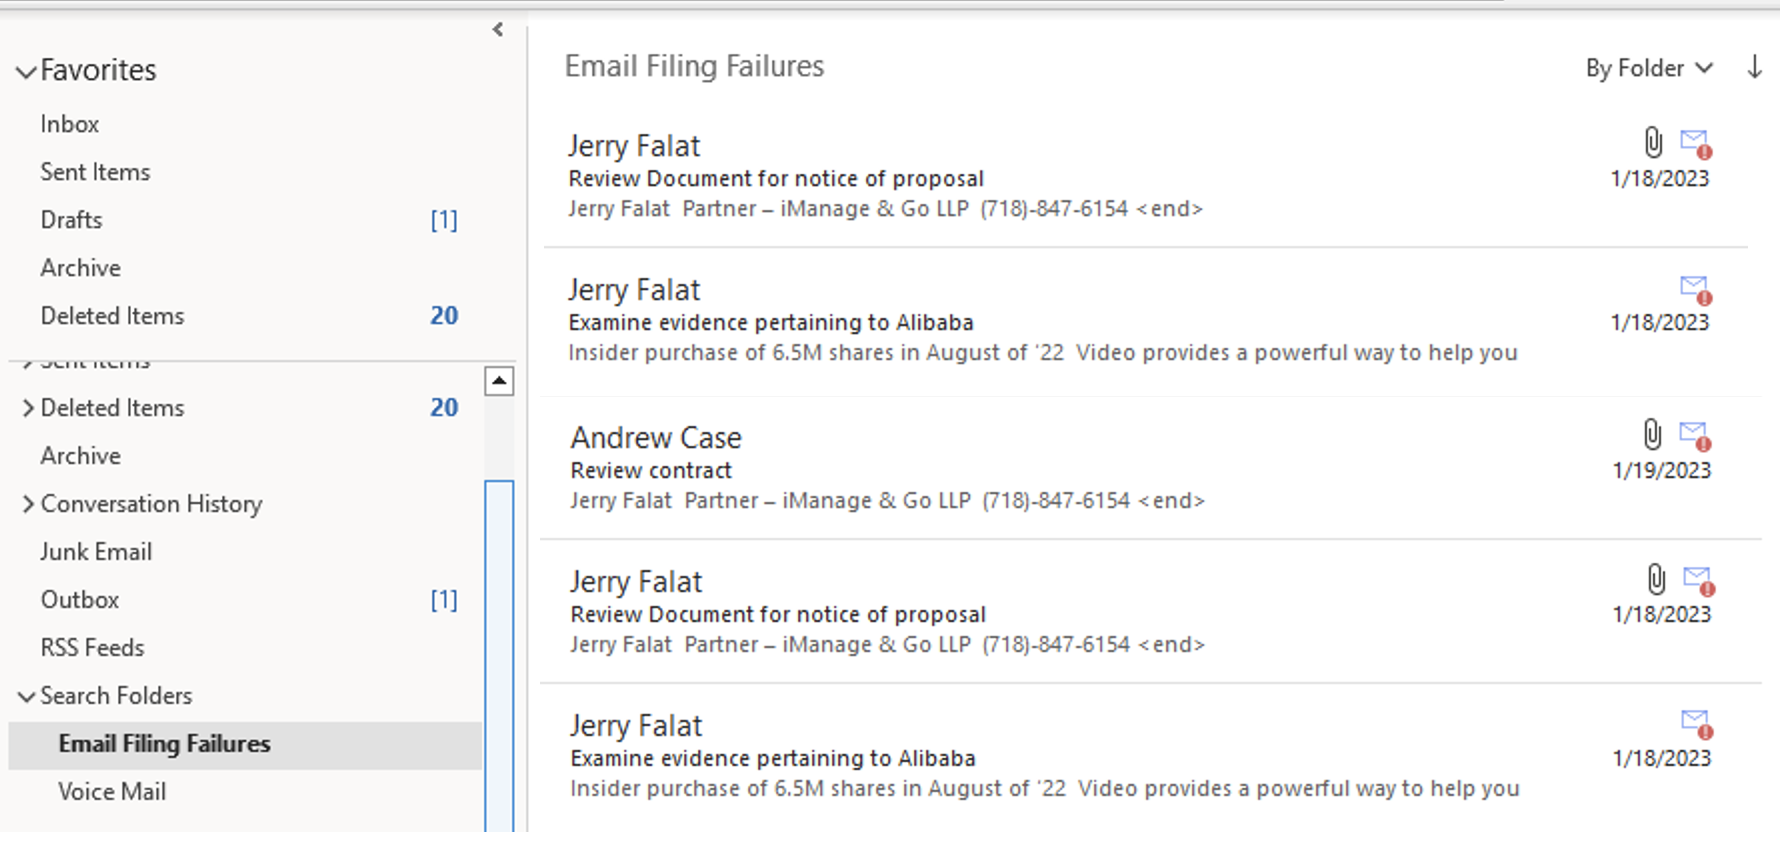Collapse the Search Folders group
1780x842 pixels.
tap(27, 696)
